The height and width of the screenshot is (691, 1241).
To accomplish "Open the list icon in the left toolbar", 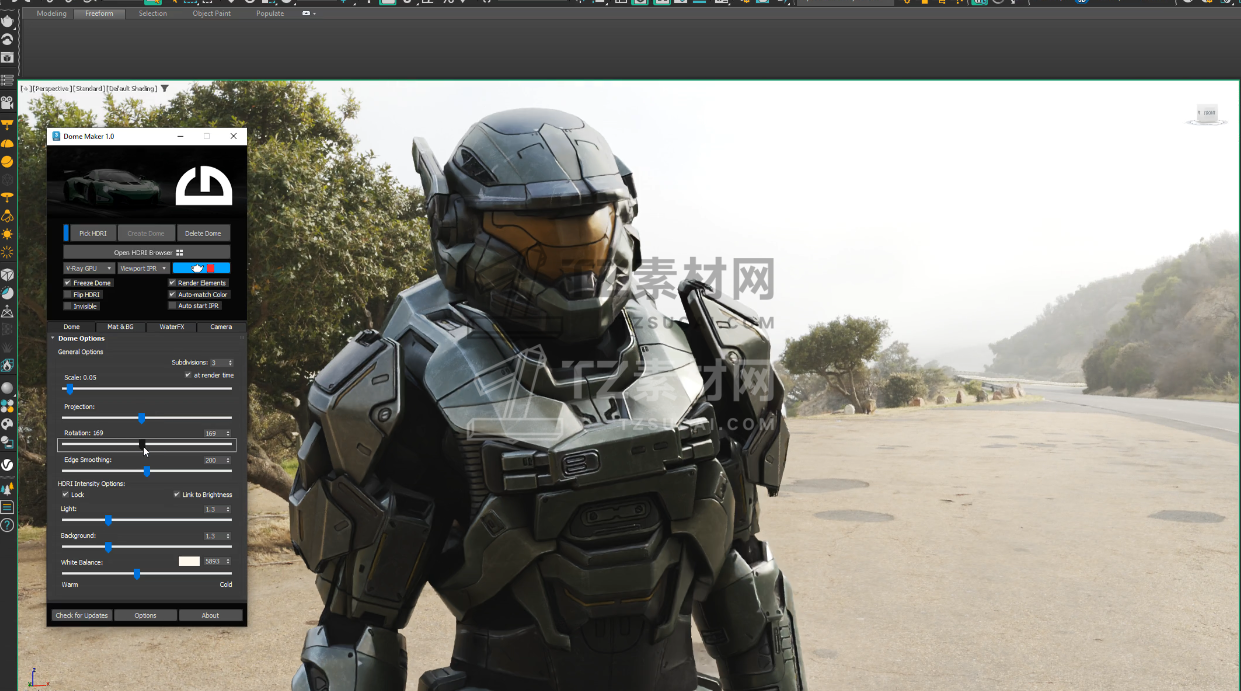I will click(x=7, y=80).
